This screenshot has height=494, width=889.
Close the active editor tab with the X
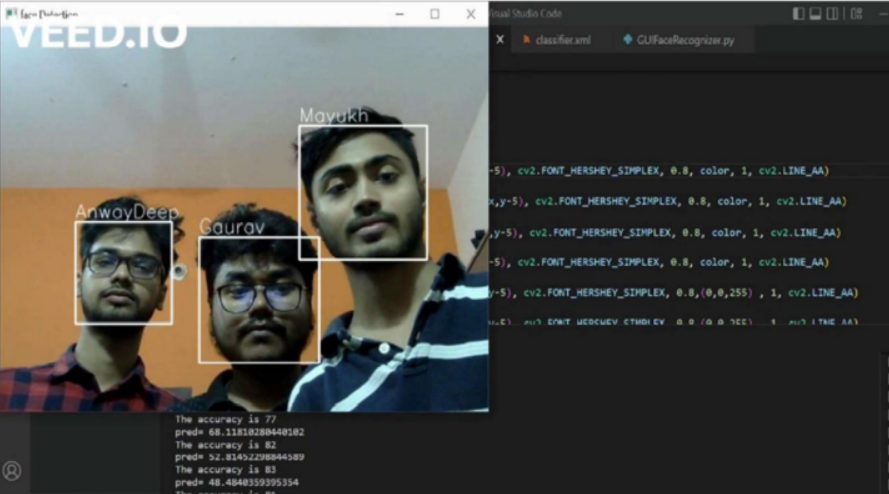pos(500,40)
